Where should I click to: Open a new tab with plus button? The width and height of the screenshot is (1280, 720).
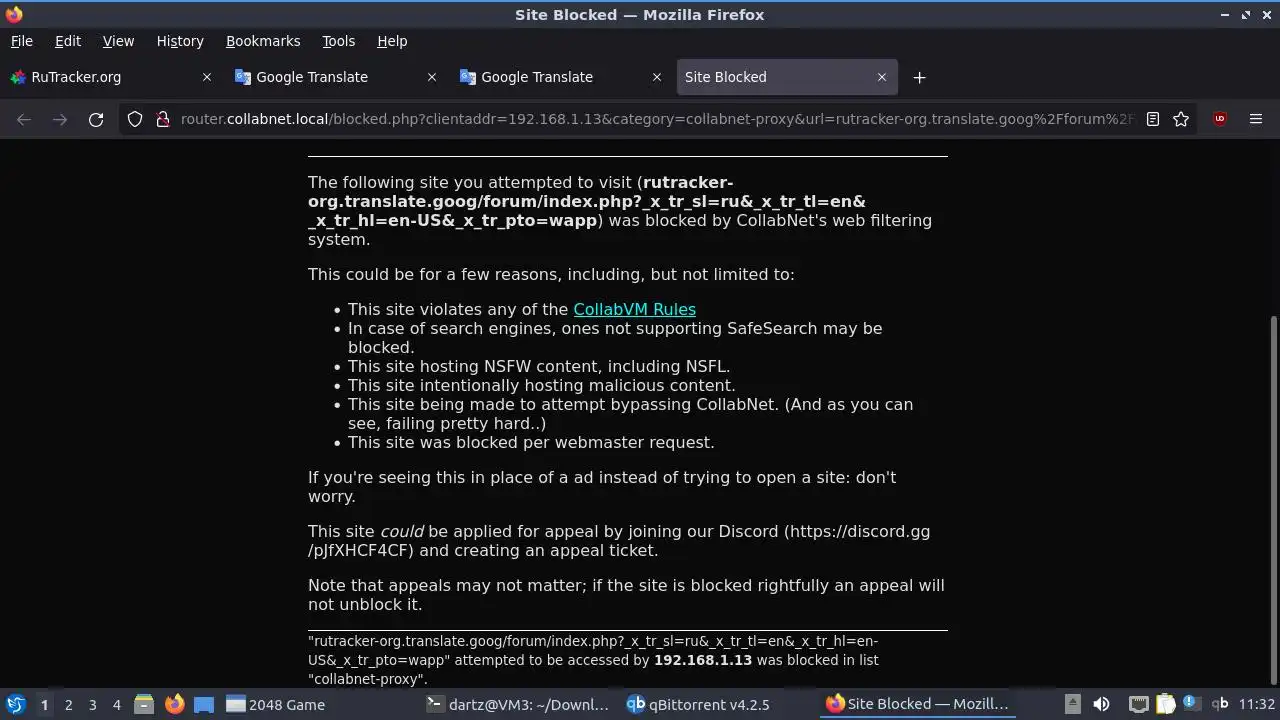919,77
